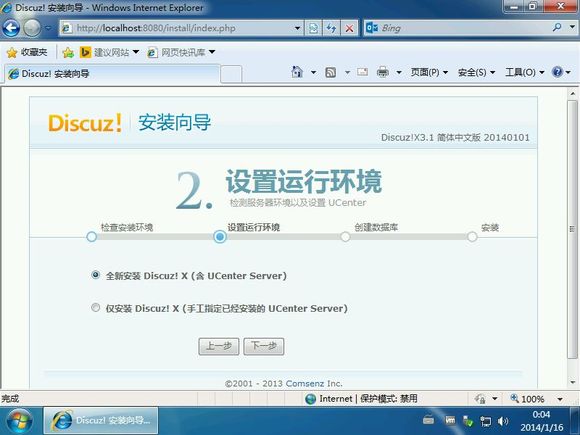
Task: Select 仅安装 Discuz! X radio button
Action: [x=95, y=307]
